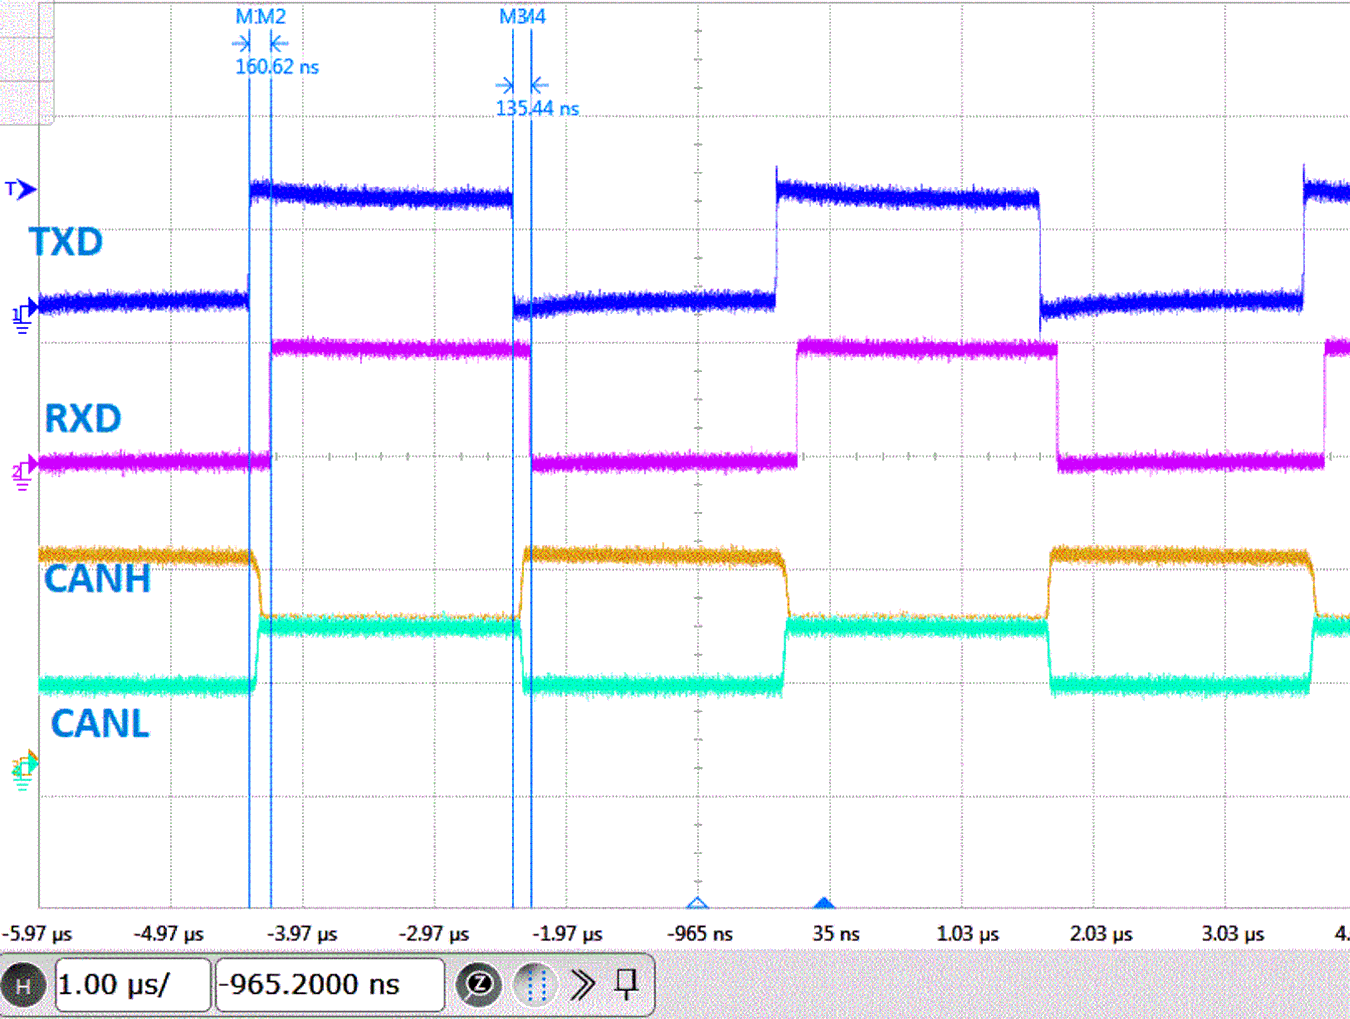Toggle the TXD channel by clicking its label
1350x1019 pixels.
66,241
